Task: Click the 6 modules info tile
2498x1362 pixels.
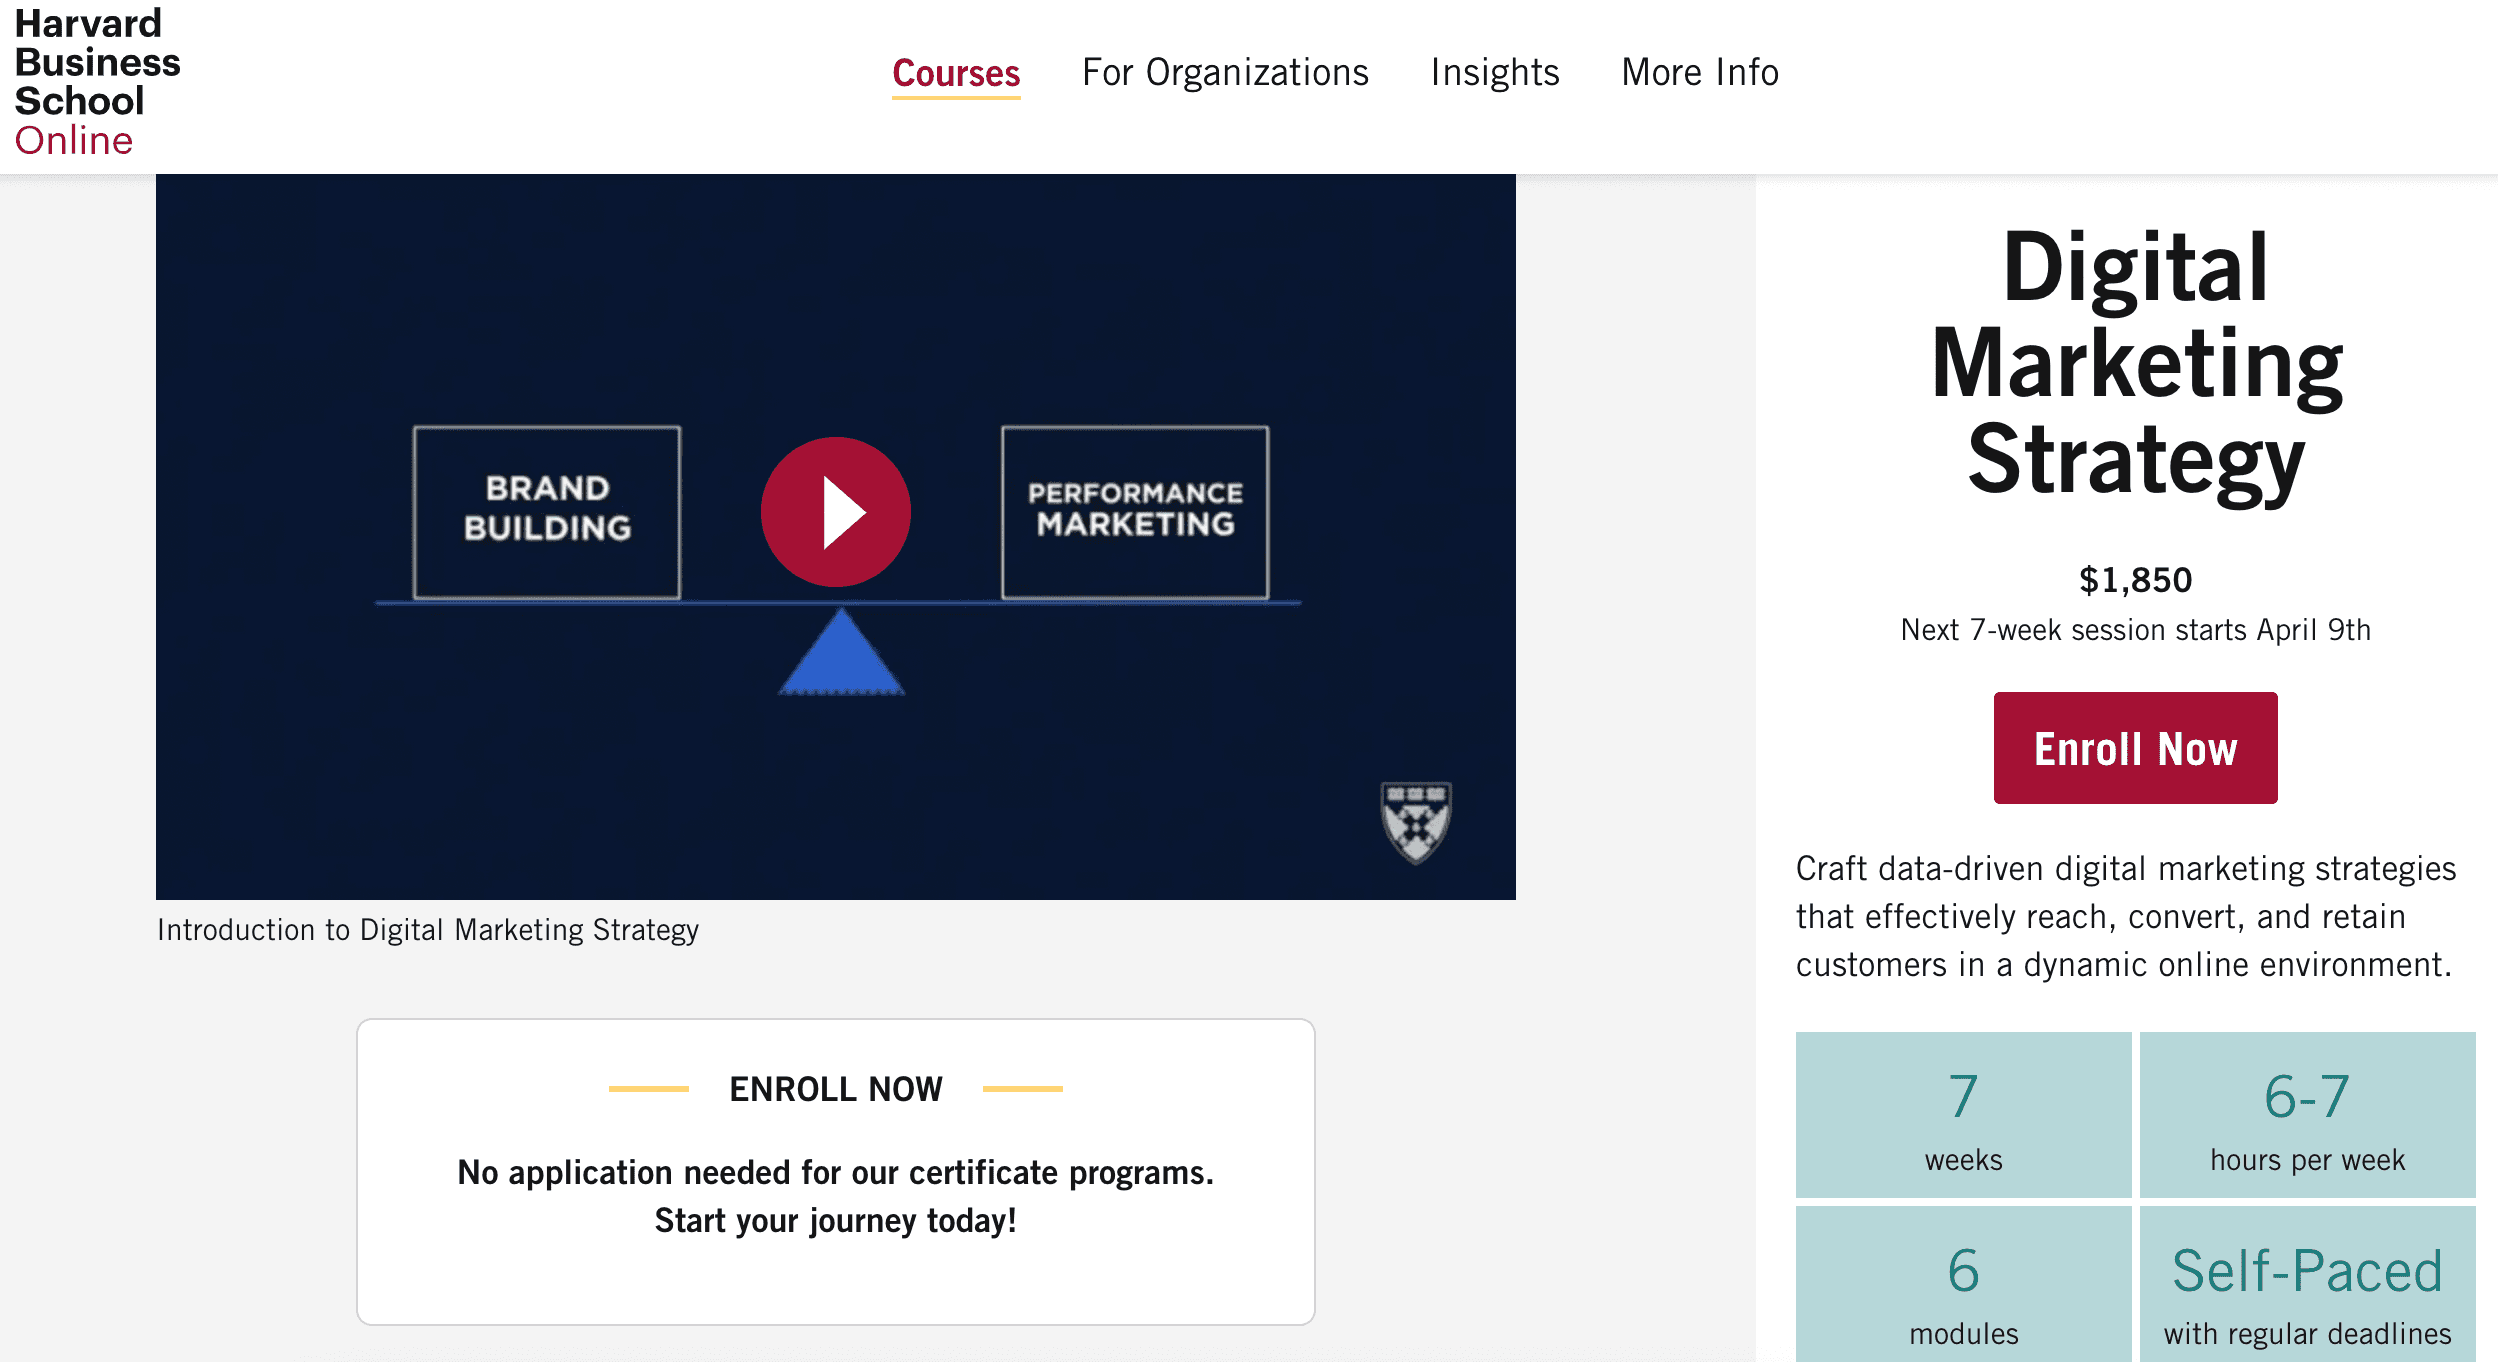Action: coord(1963,1285)
